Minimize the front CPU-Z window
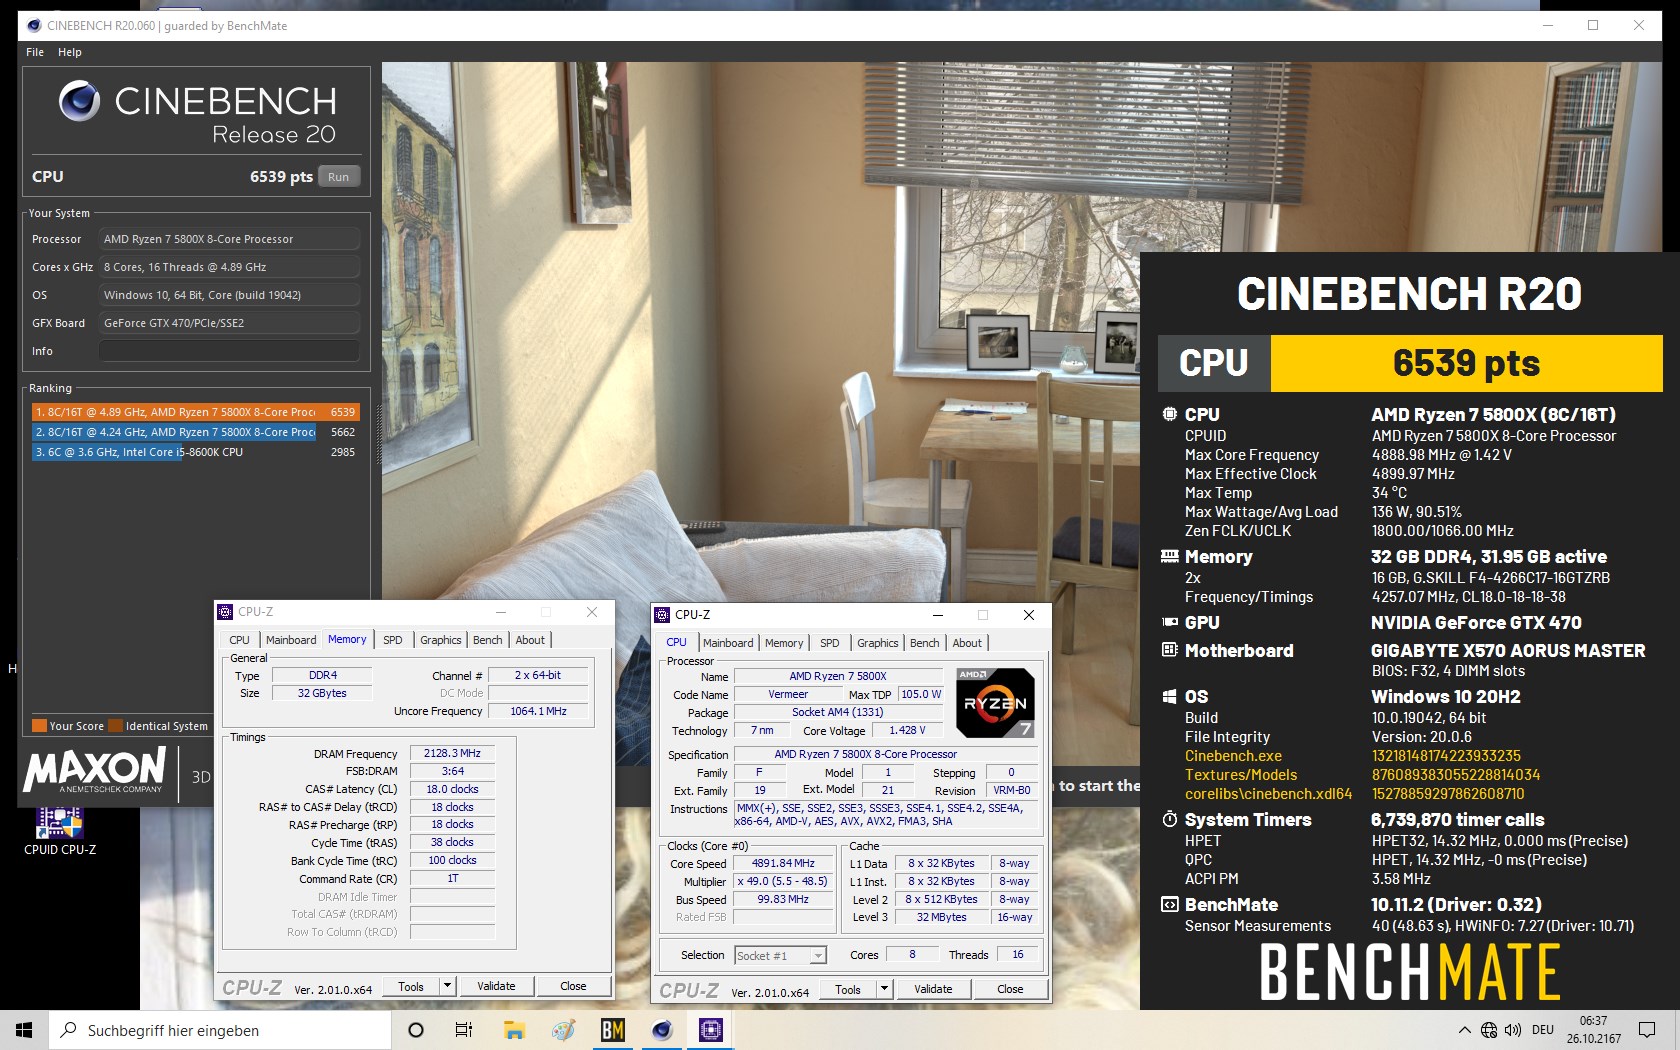The width and height of the screenshot is (1680, 1050). pyautogui.click(x=937, y=615)
